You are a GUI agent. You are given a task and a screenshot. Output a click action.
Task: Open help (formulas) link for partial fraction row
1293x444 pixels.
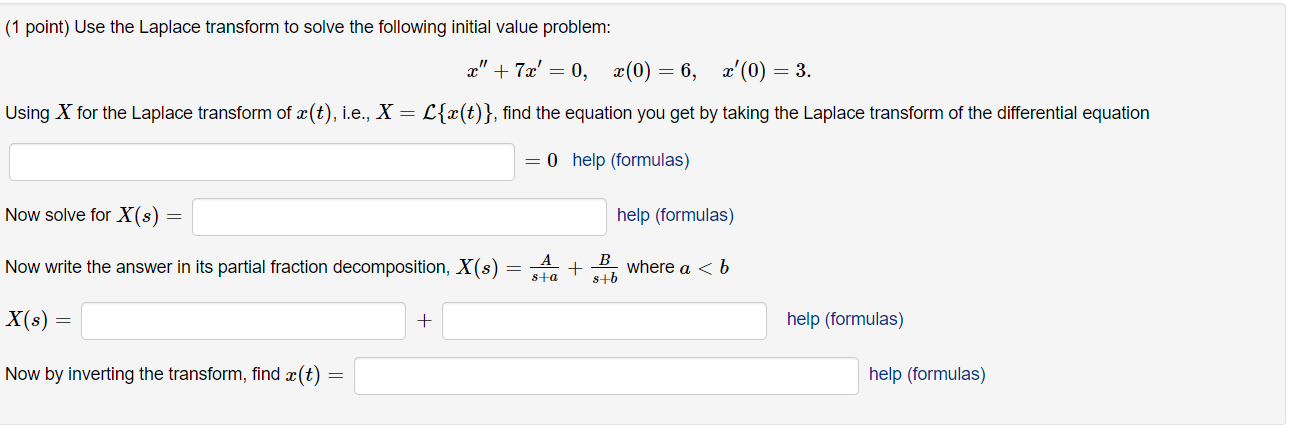(845, 319)
